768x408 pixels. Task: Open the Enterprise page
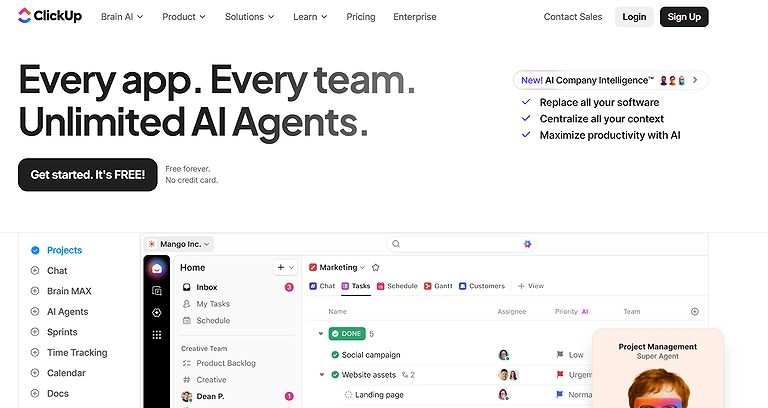coord(414,17)
